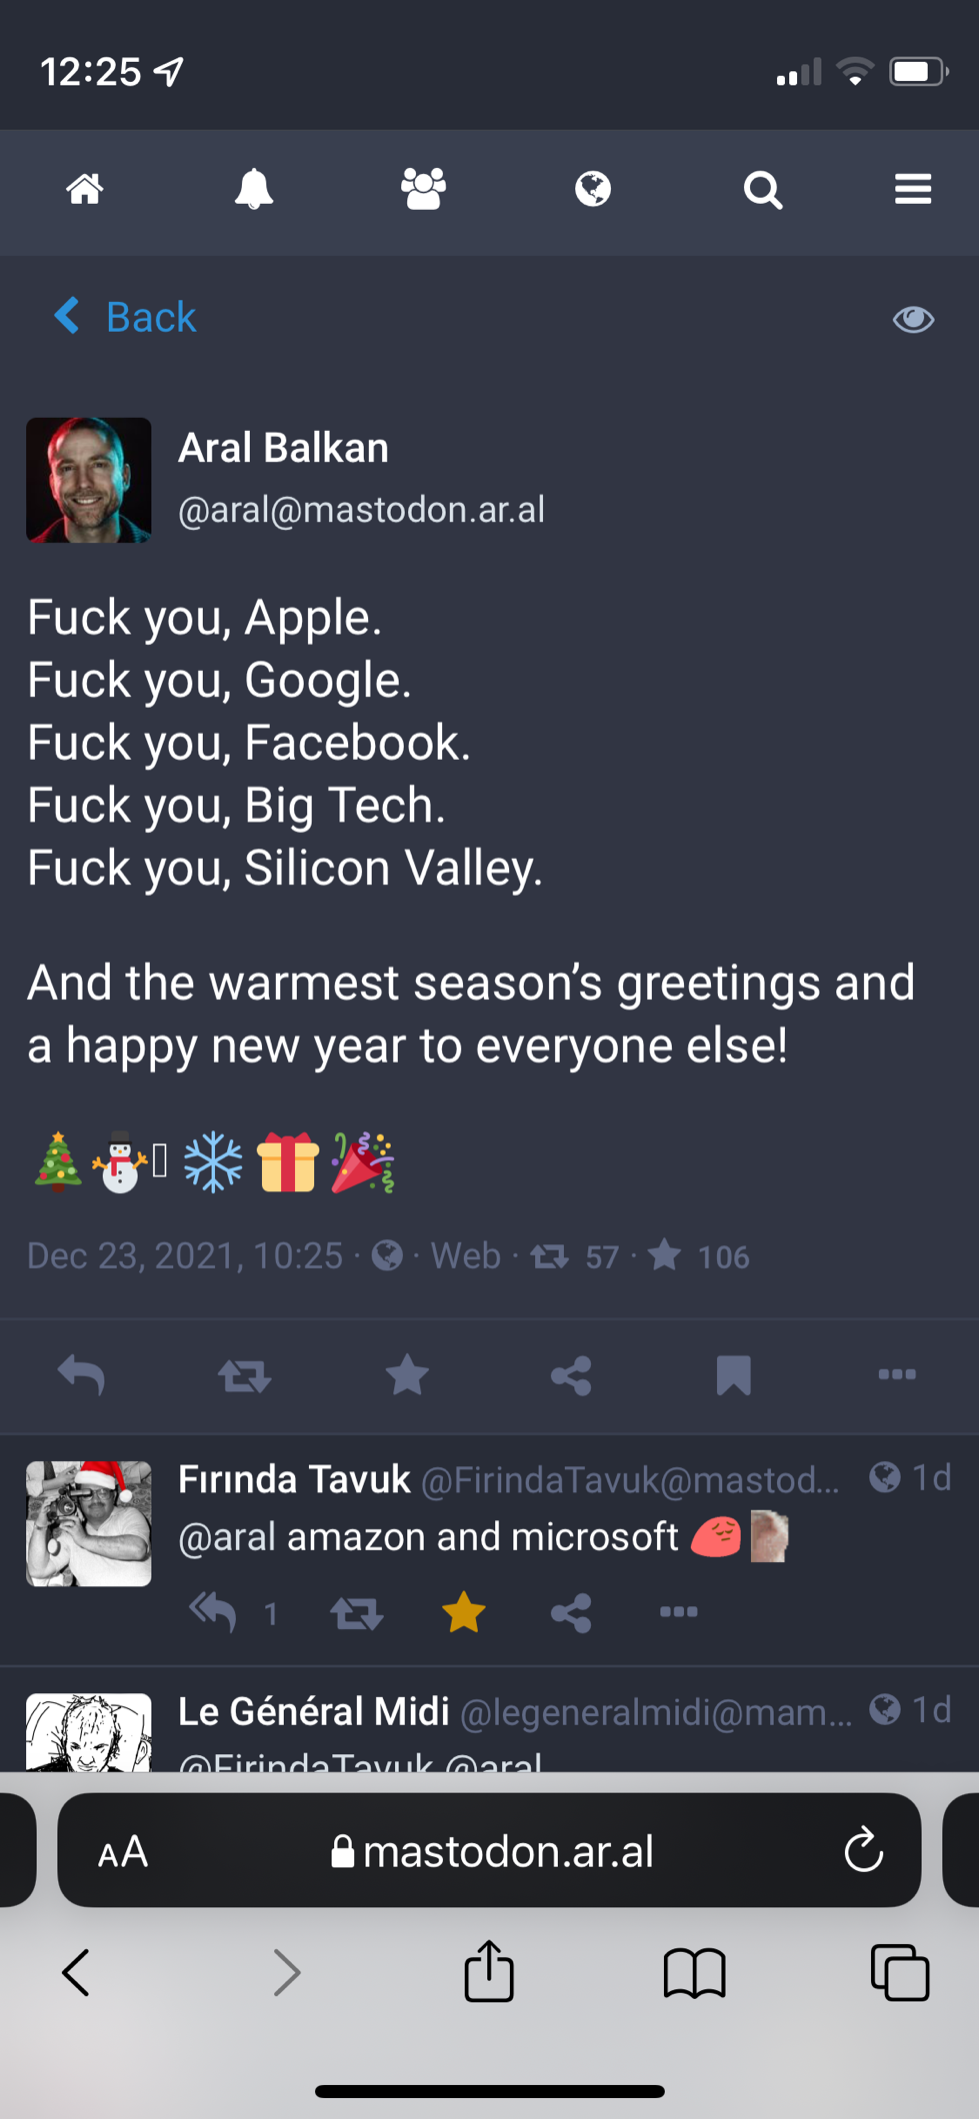Open more options on Fırında Tavuk's reply
The height and width of the screenshot is (2119, 979).
678,1612
